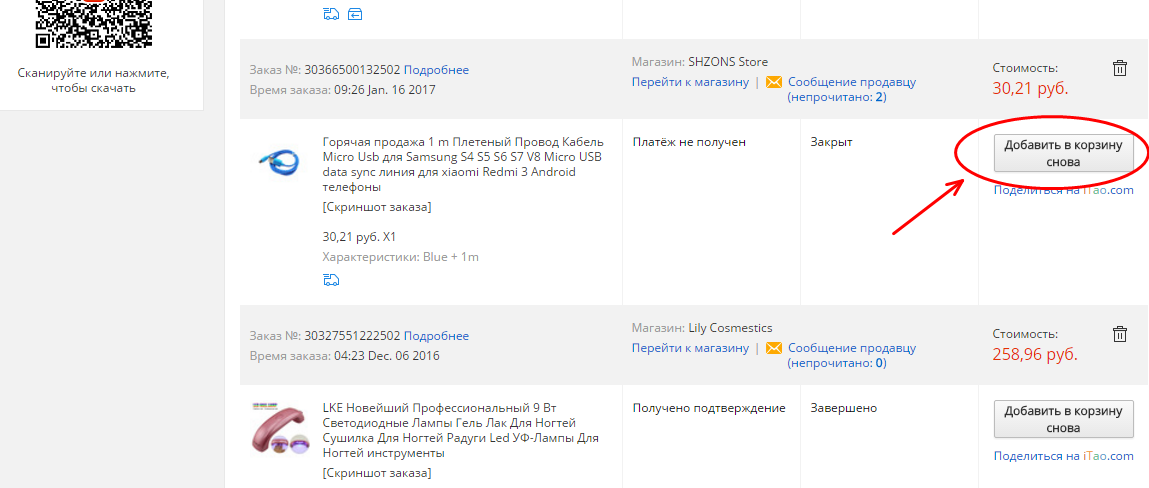Click the return box icon at top
Image resolution: width=1149 pixels, height=488 pixels.
click(355, 14)
